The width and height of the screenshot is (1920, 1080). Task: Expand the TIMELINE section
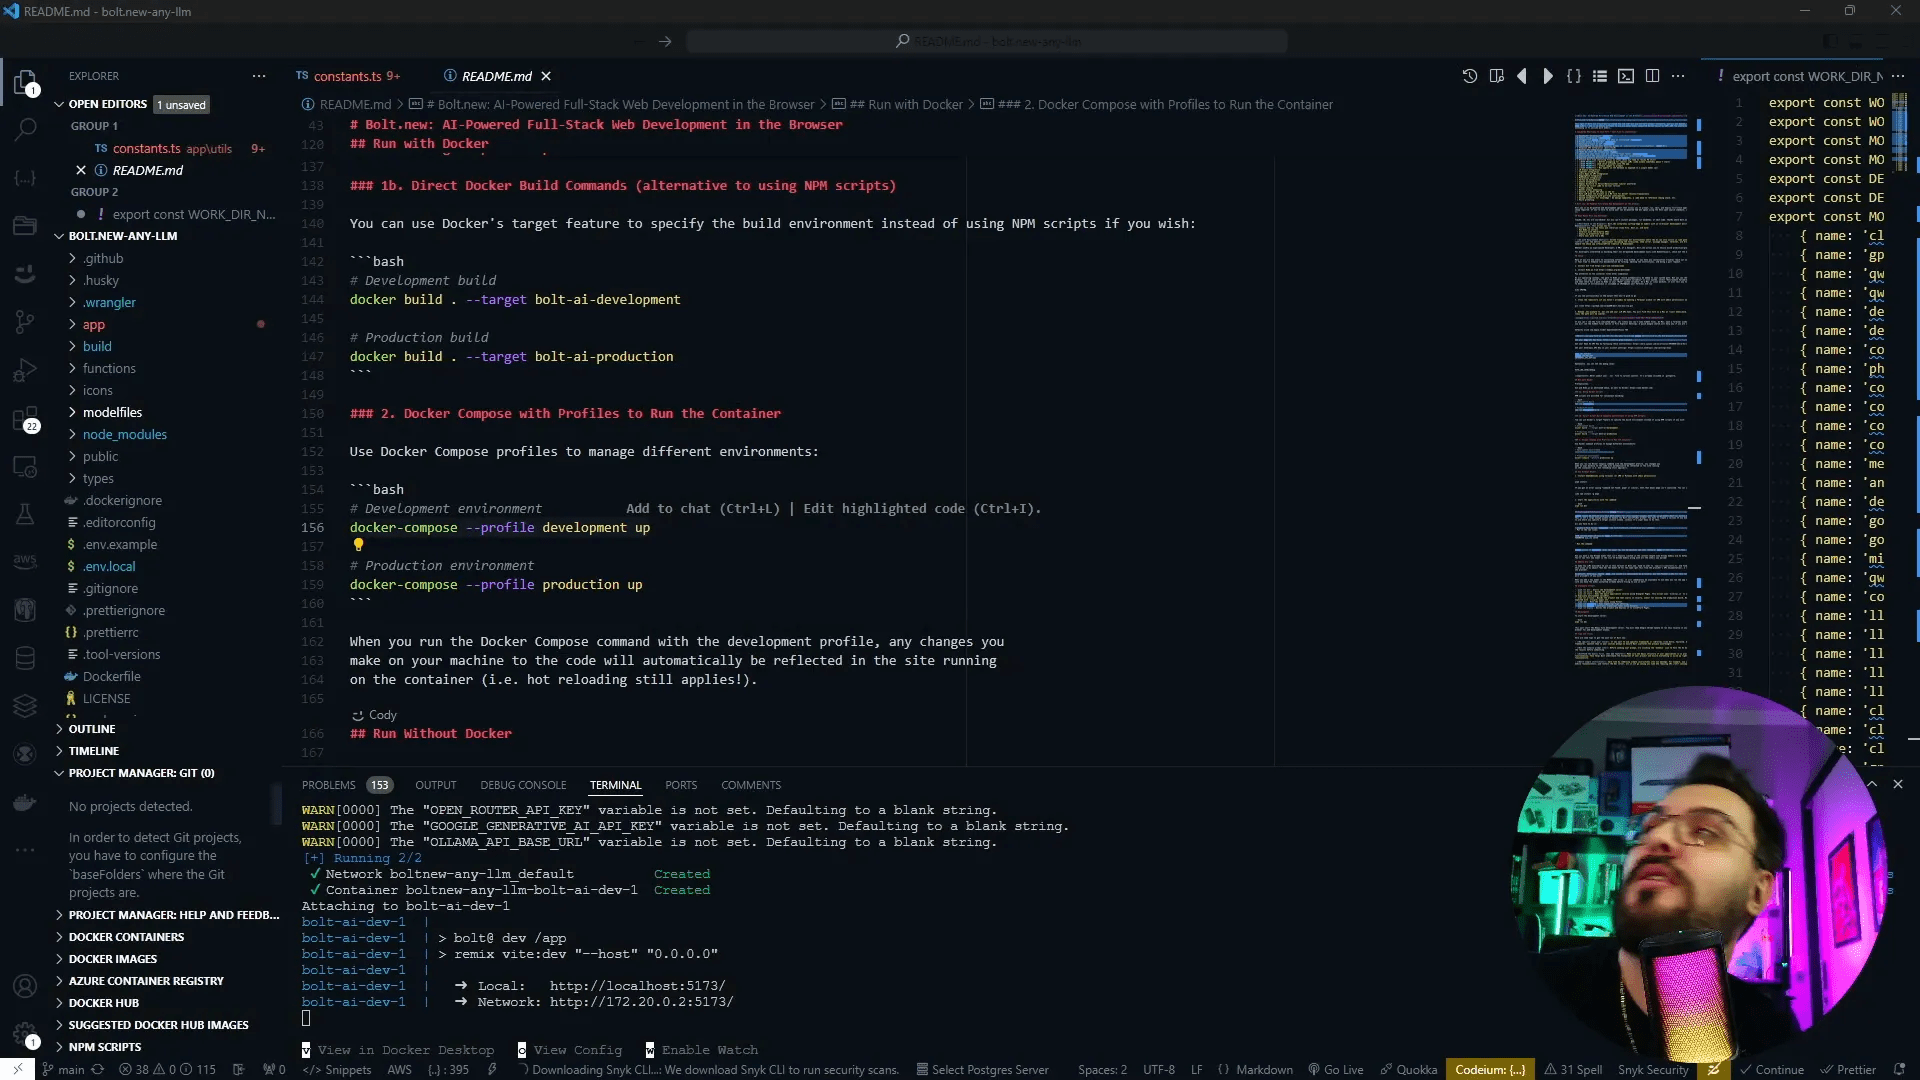click(x=94, y=751)
